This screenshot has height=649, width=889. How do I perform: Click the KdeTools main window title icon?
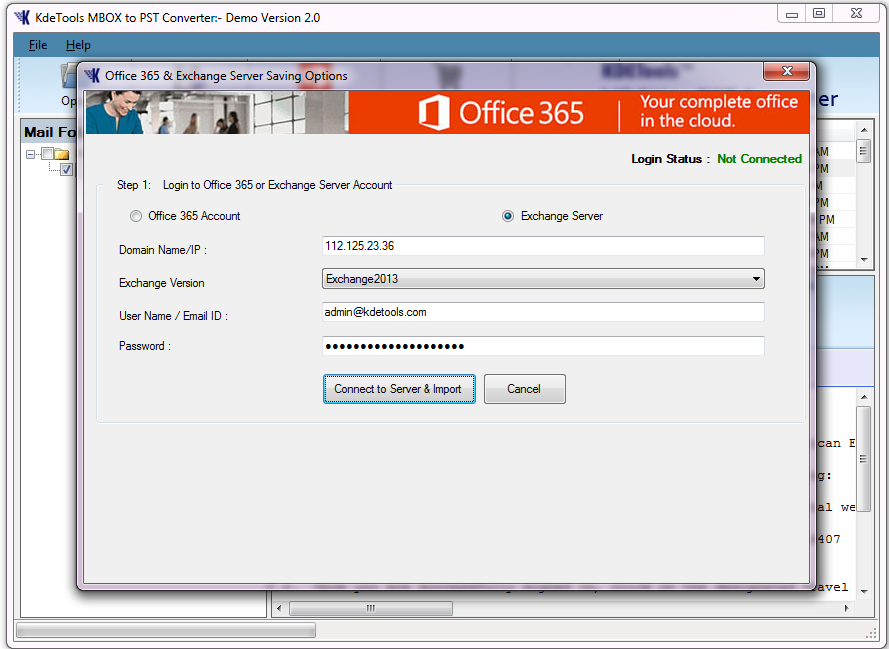pyautogui.click(x=23, y=18)
